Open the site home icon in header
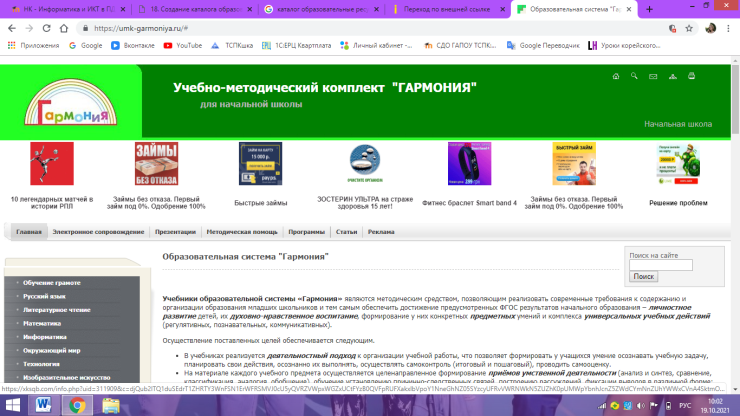740x416 pixels. (615, 76)
